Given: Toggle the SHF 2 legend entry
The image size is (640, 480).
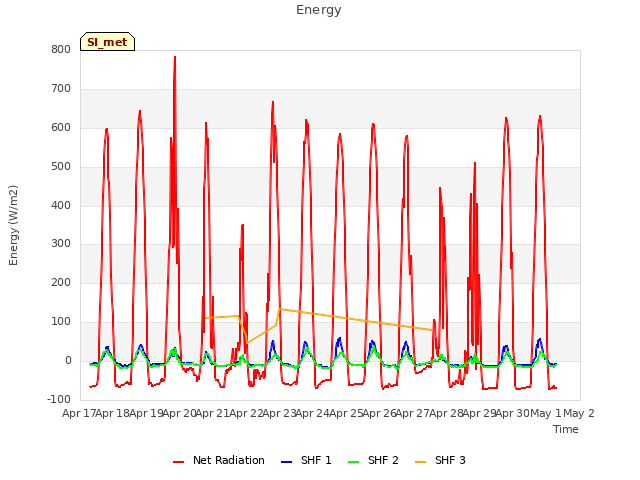Looking at the screenshot, I should click(x=373, y=460).
